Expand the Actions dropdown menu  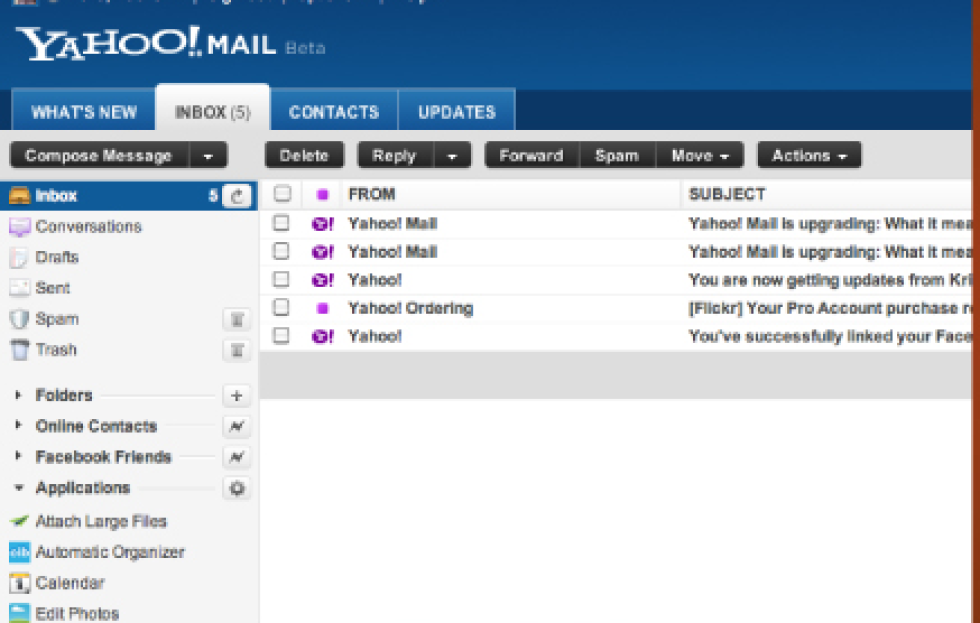809,156
